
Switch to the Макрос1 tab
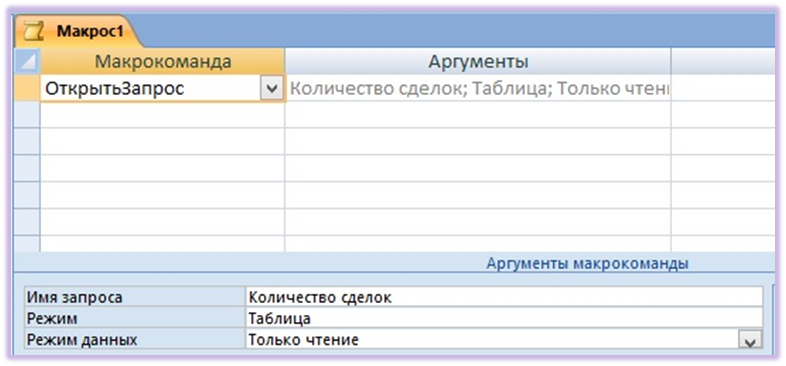coord(74,32)
